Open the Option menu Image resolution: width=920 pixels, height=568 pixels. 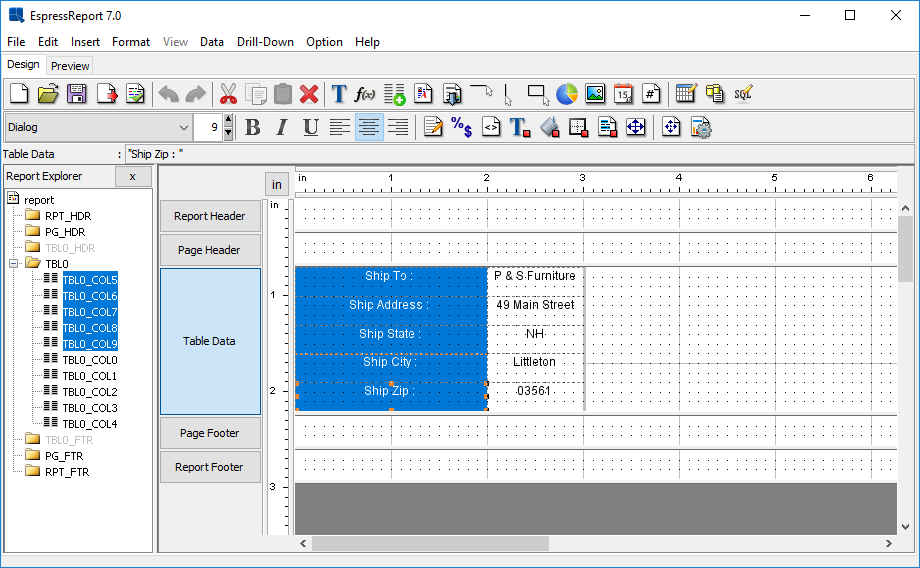tap(324, 42)
